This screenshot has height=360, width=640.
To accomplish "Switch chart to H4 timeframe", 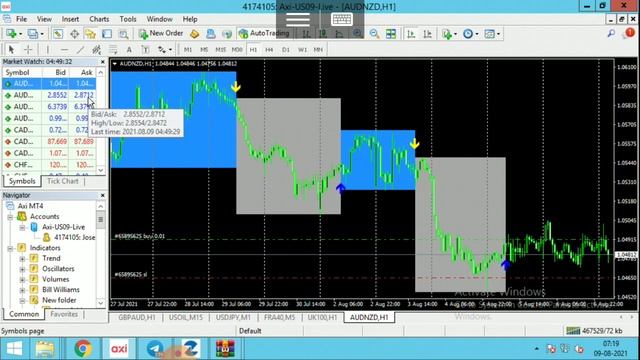I will [x=269, y=49].
